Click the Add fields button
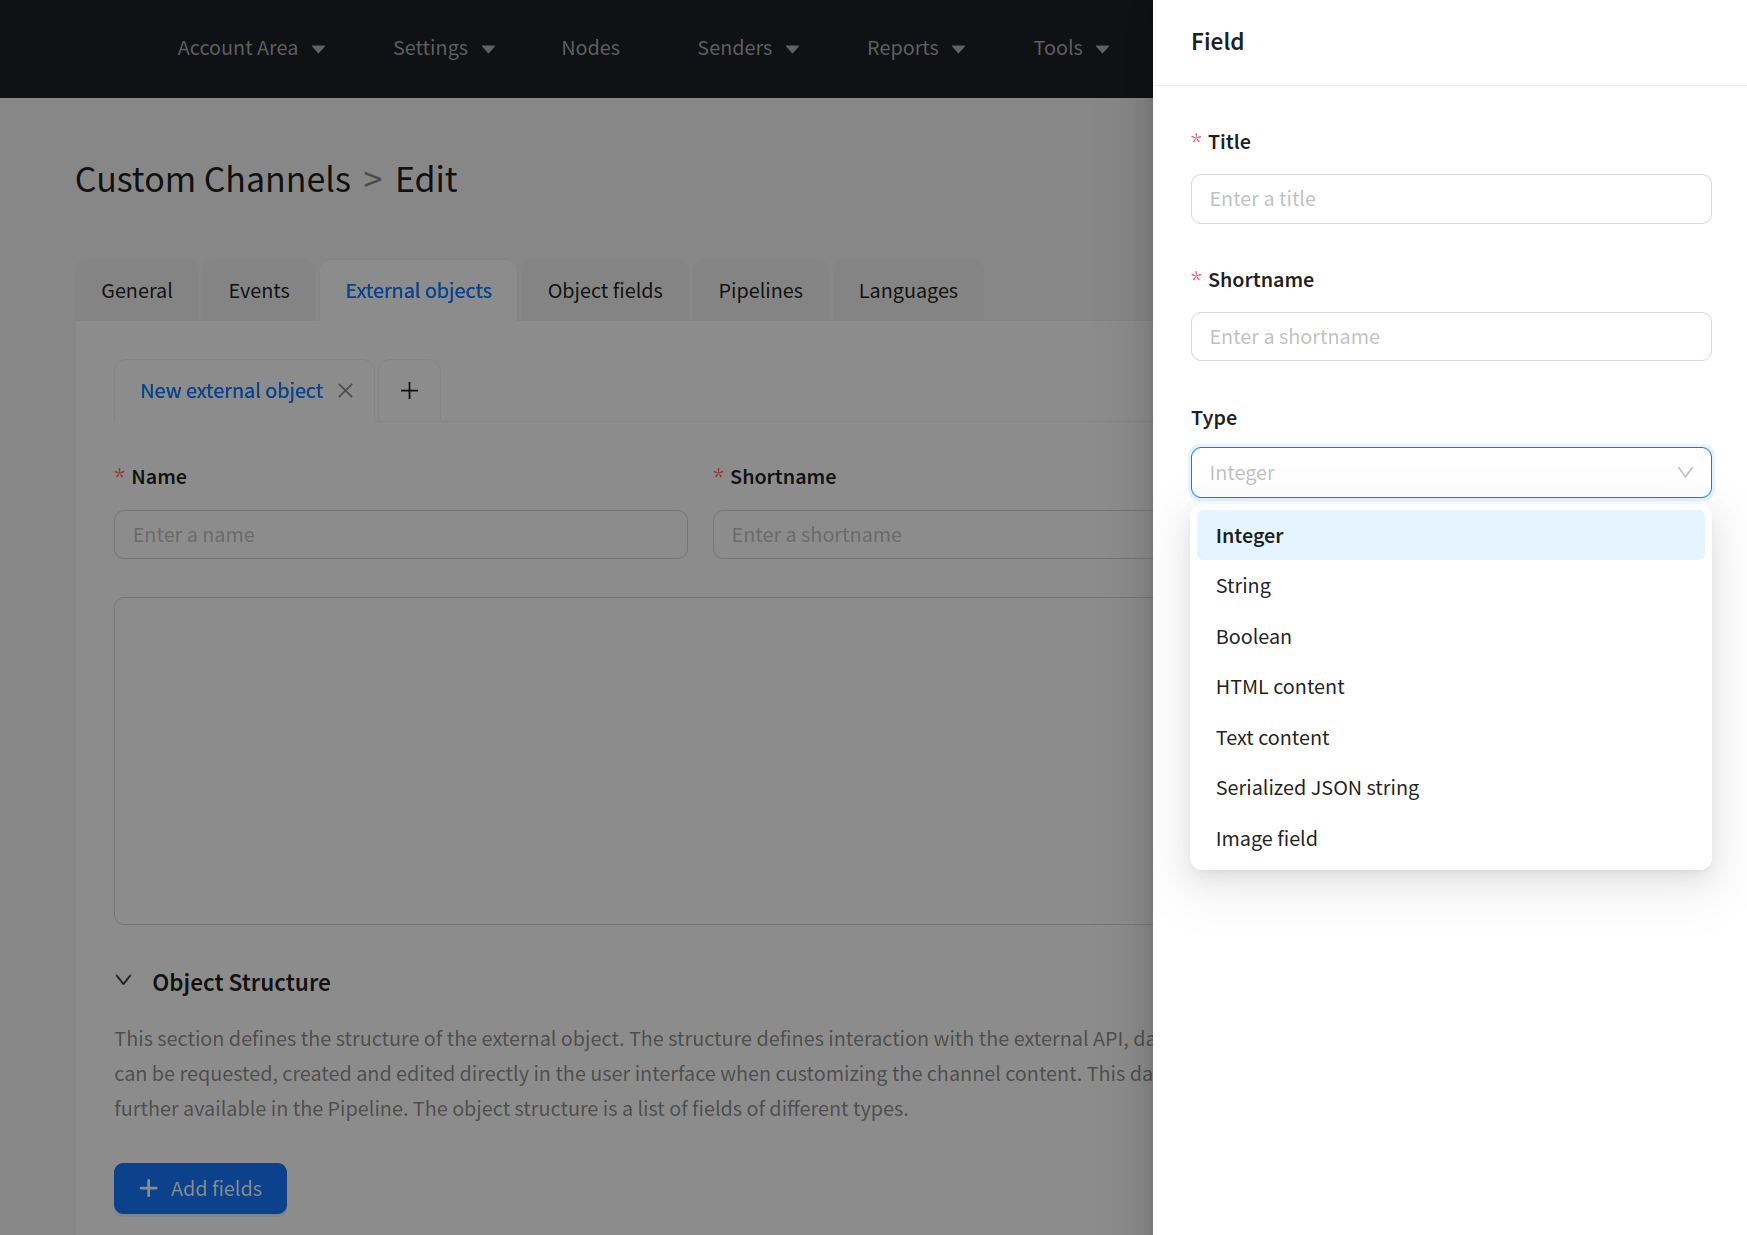The height and width of the screenshot is (1235, 1747). pos(200,1188)
